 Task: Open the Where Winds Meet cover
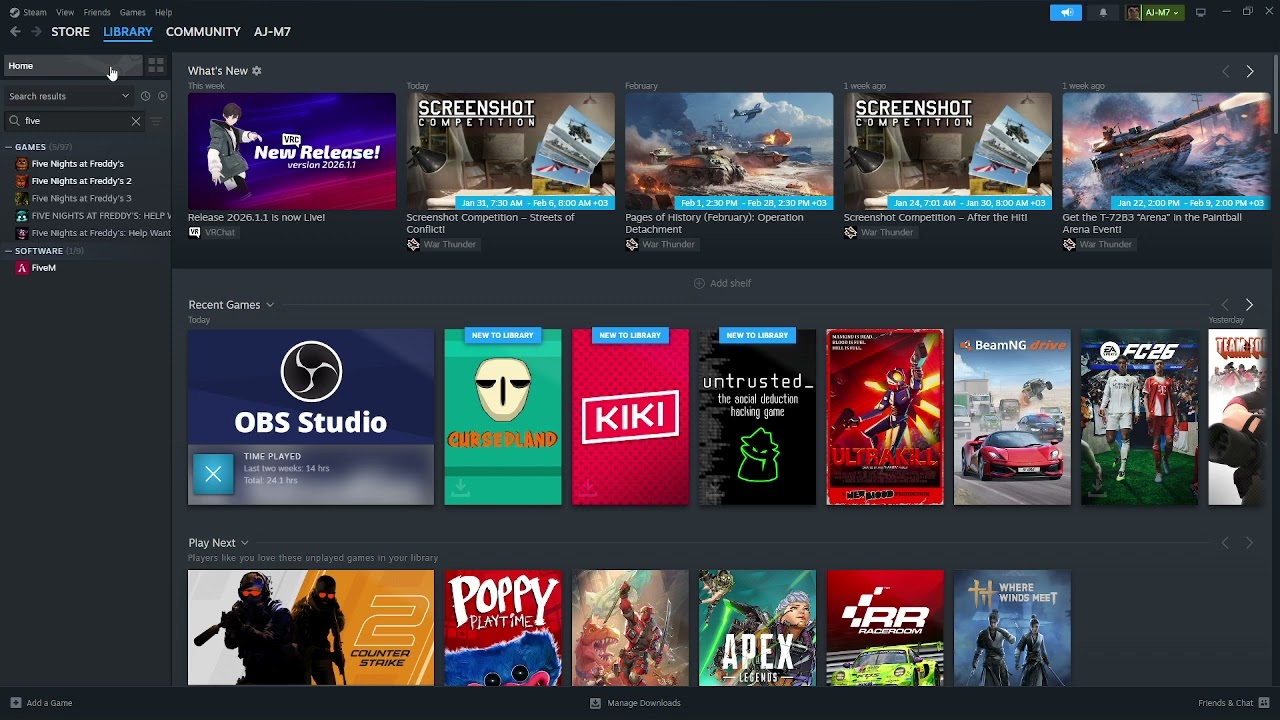point(1012,628)
